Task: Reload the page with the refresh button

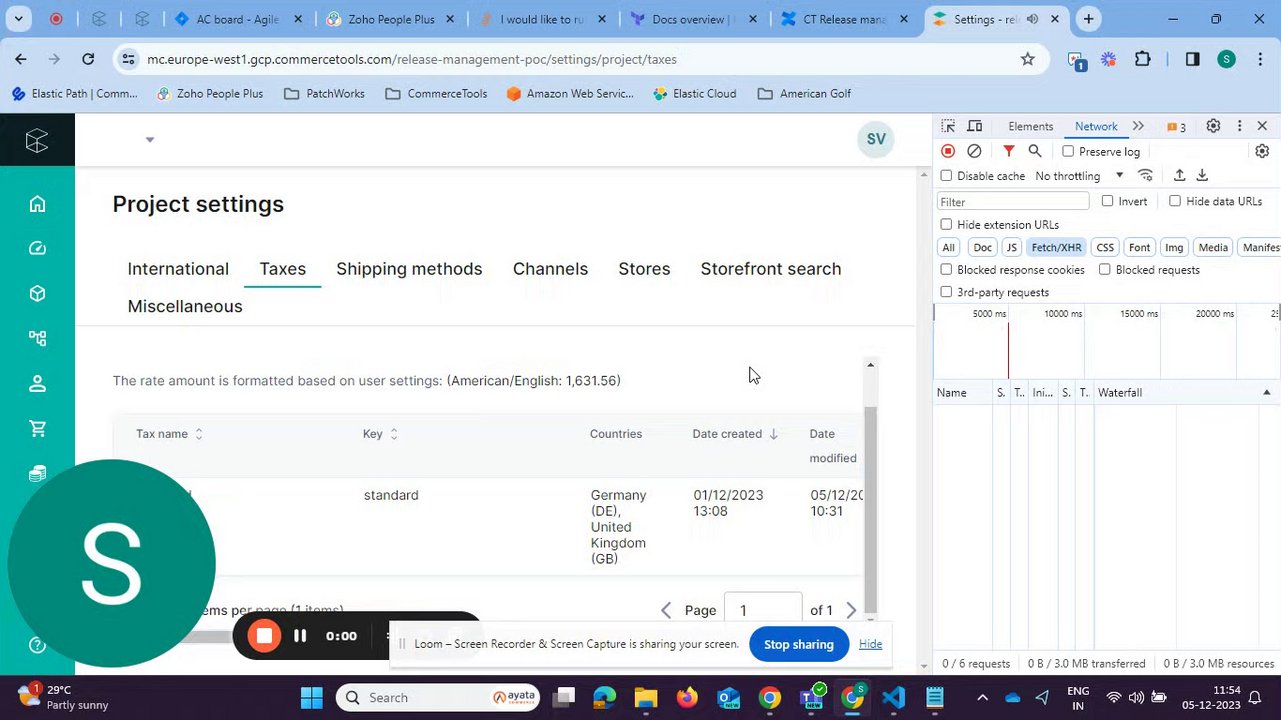Action: [x=88, y=59]
